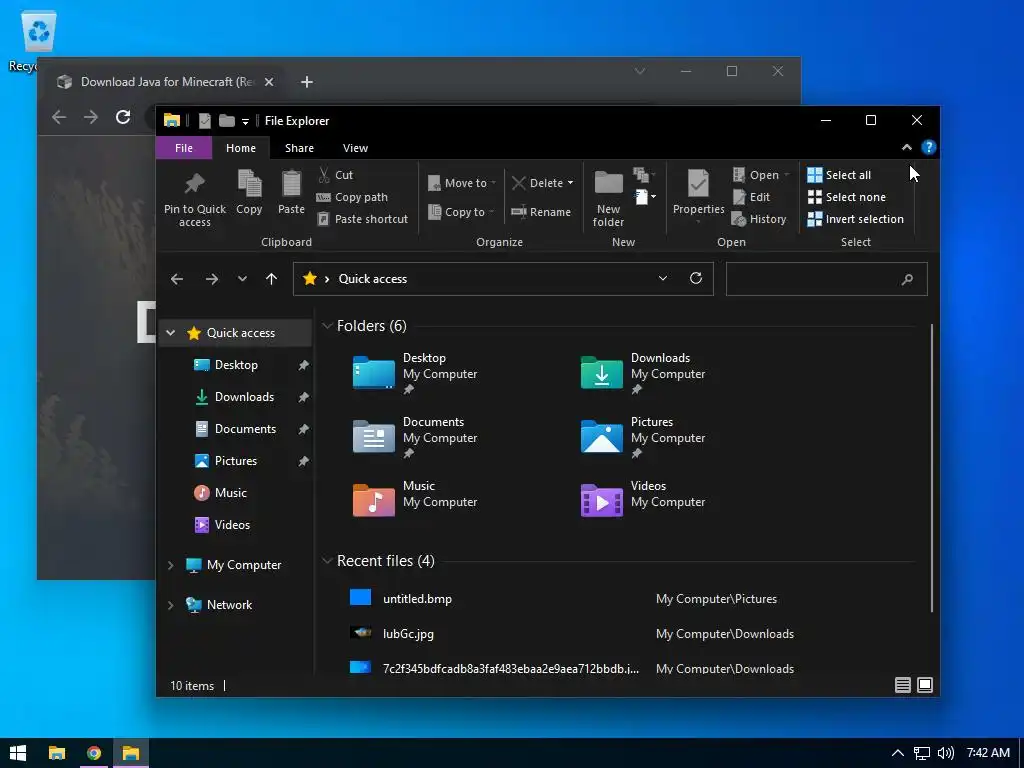Switch to large icons view layout
Screen dimensions: 1024x768
click(925, 684)
